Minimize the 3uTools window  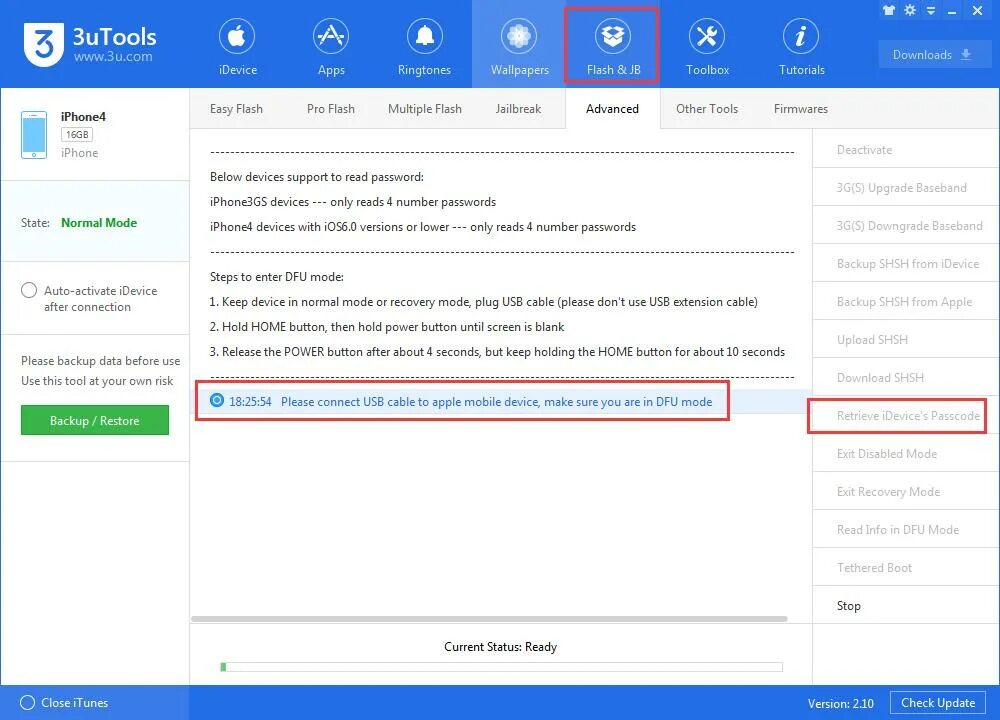point(952,11)
